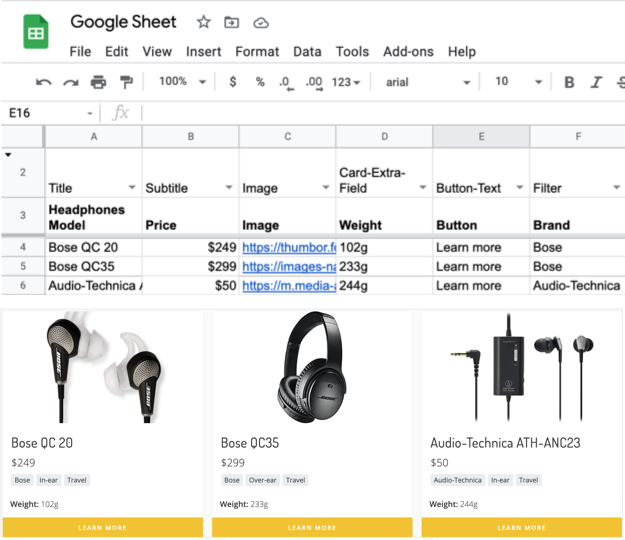This screenshot has height=540, width=625.
Task: Expand the Title column filter dropdown
Action: (x=132, y=188)
